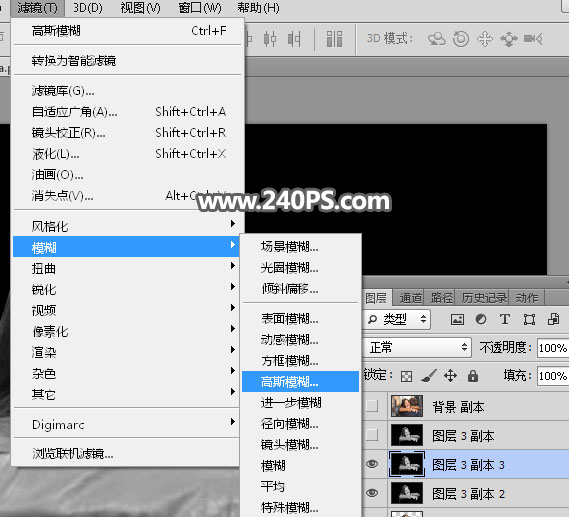Switch to the 动作 tab
The height and width of the screenshot is (517, 569).
(527, 298)
